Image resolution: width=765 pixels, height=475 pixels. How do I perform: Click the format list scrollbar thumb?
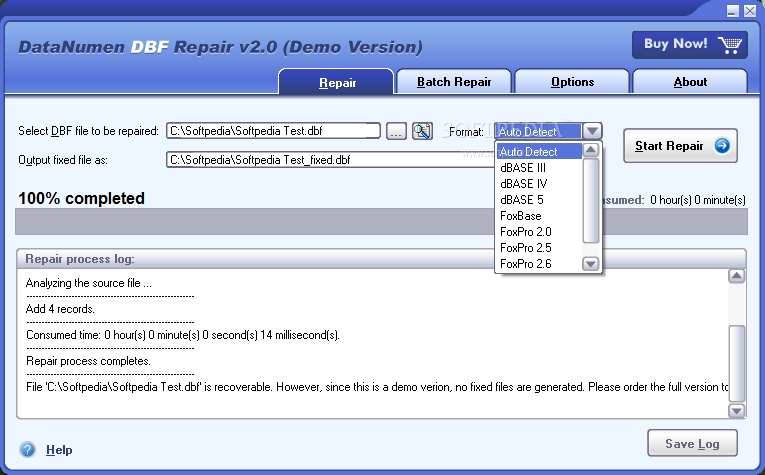point(590,200)
